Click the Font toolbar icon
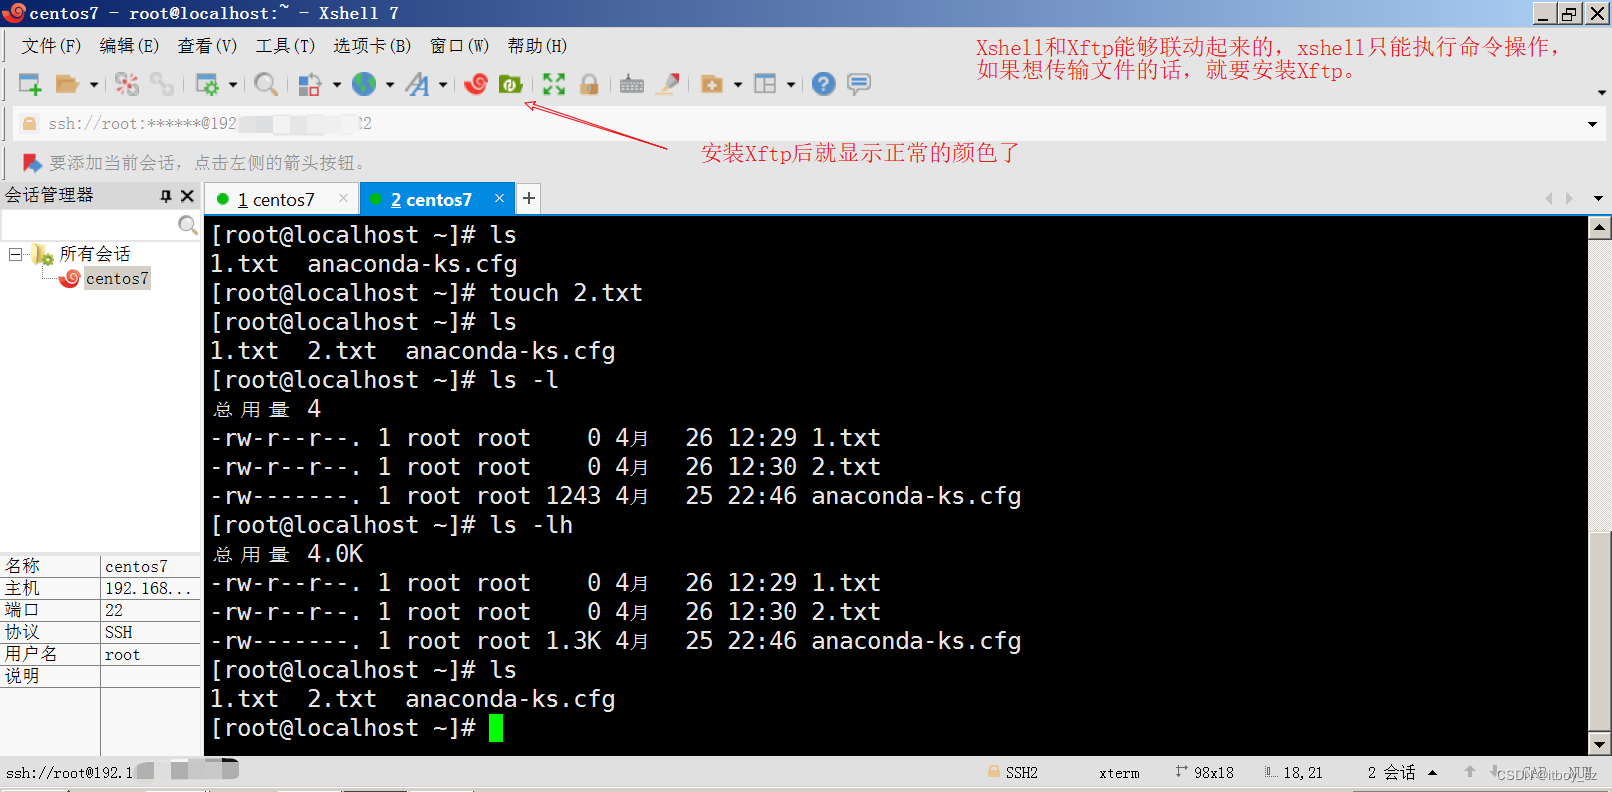 (x=418, y=84)
